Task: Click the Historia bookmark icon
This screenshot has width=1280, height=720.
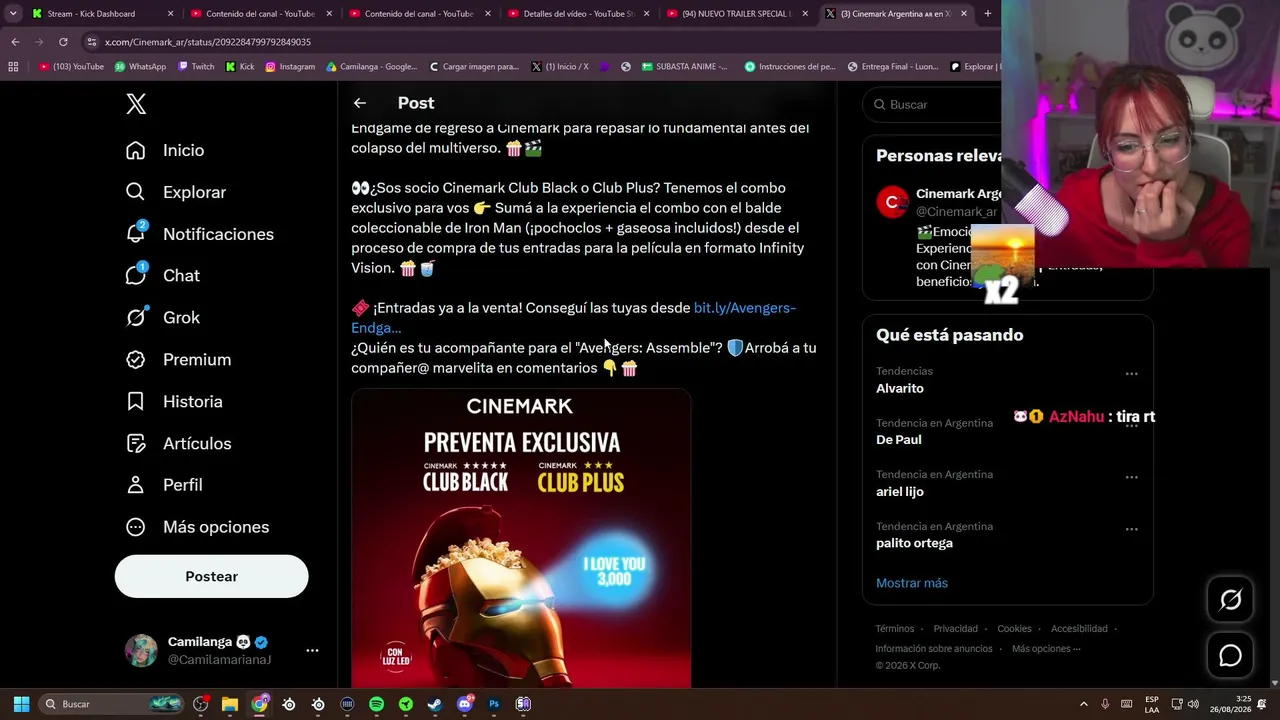Action: click(x=136, y=401)
